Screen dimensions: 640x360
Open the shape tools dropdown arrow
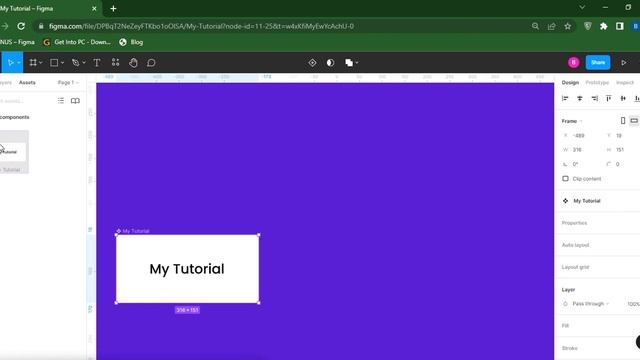[62, 63]
